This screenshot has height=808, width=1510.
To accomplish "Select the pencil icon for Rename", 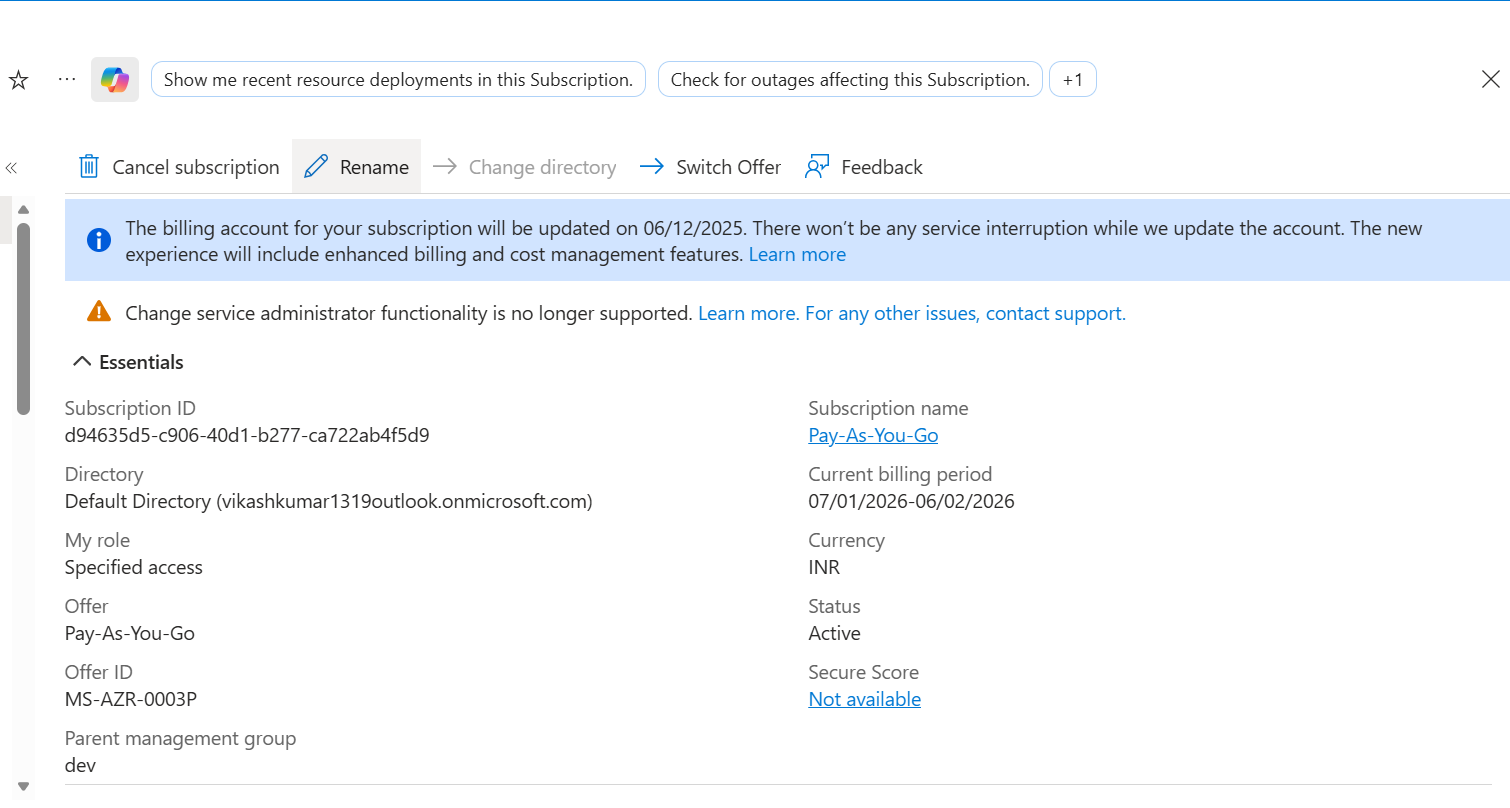I will [x=318, y=166].
